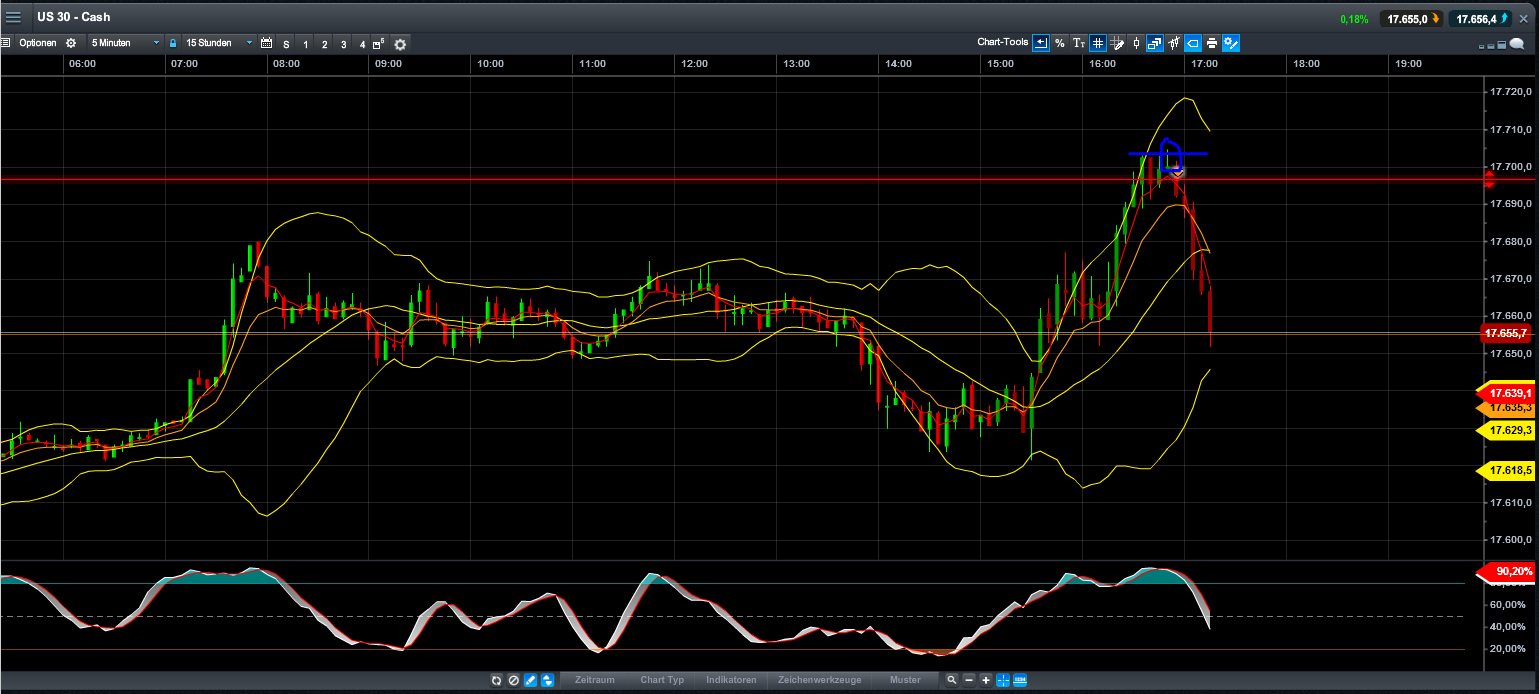This screenshot has width=1539, height=694.
Task: Click the 1234 data values icon
Action: (1020, 680)
